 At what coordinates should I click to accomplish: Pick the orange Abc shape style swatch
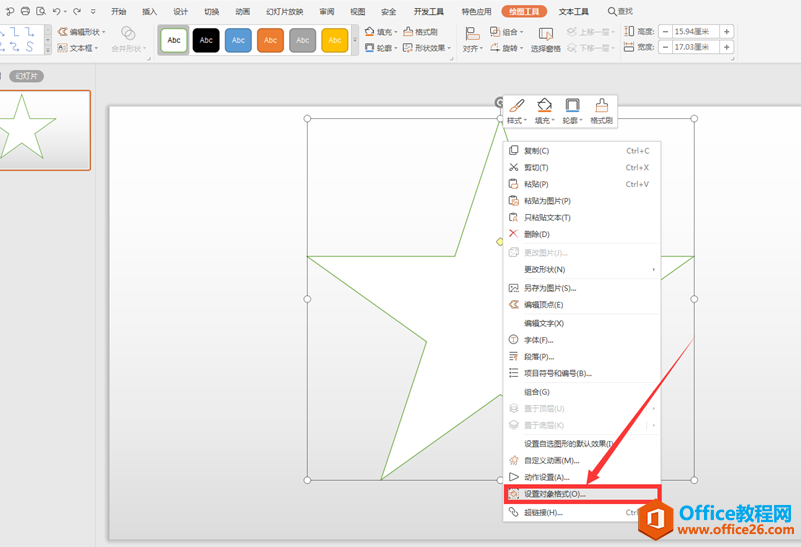[x=270, y=40]
